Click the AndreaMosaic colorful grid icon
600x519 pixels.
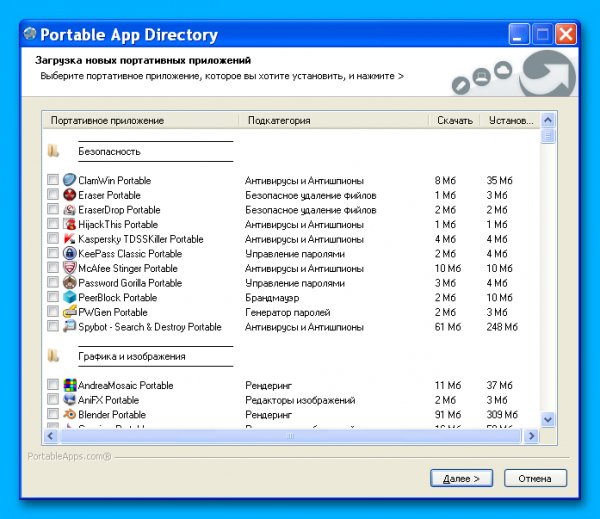(x=70, y=385)
